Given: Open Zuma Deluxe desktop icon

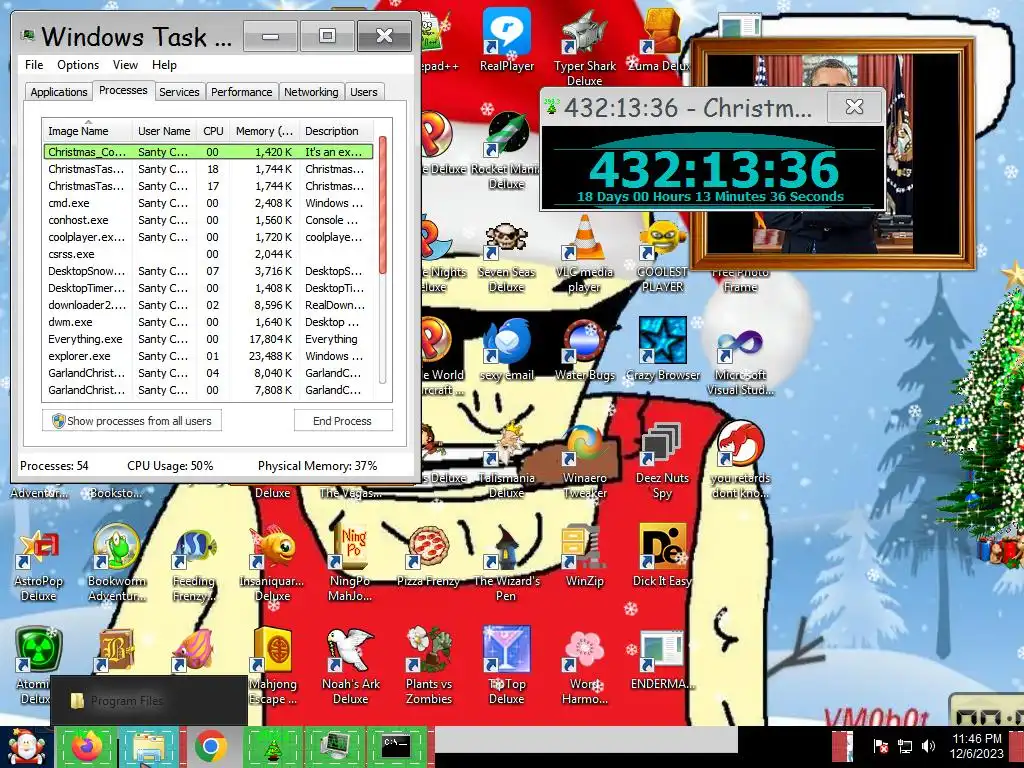Looking at the screenshot, I should click(x=661, y=40).
